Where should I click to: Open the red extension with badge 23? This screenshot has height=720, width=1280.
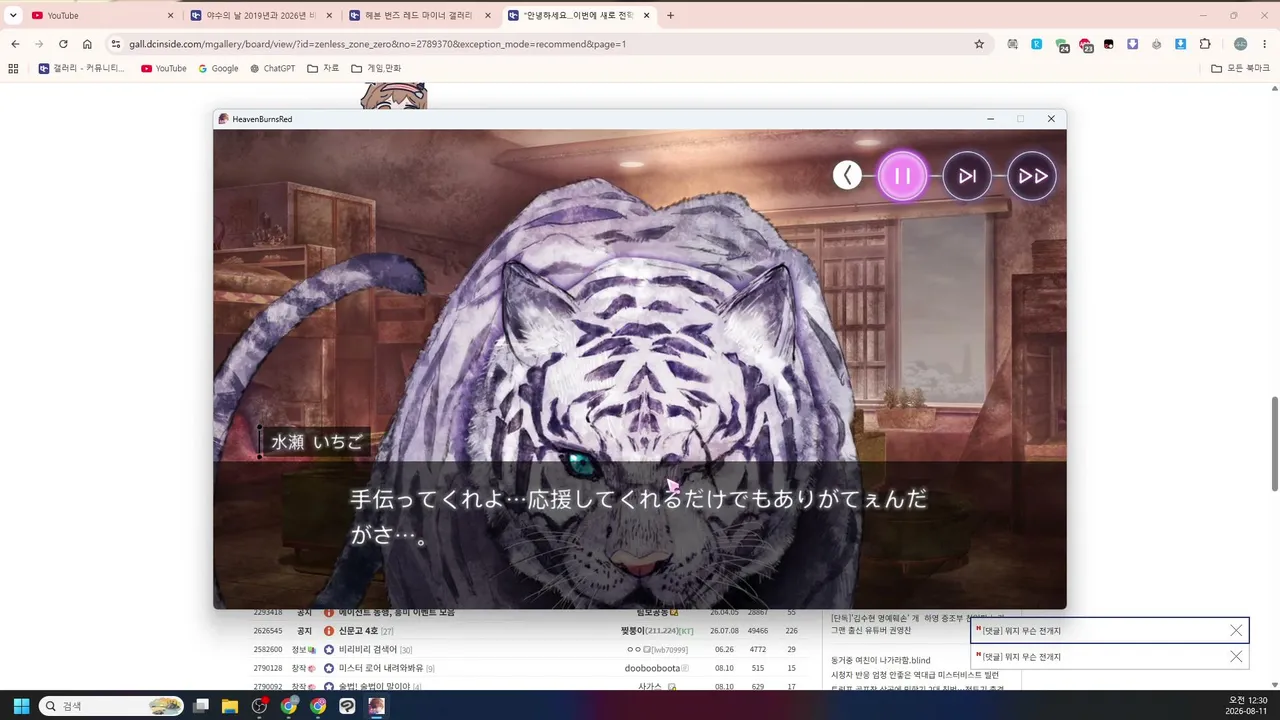point(1086,45)
